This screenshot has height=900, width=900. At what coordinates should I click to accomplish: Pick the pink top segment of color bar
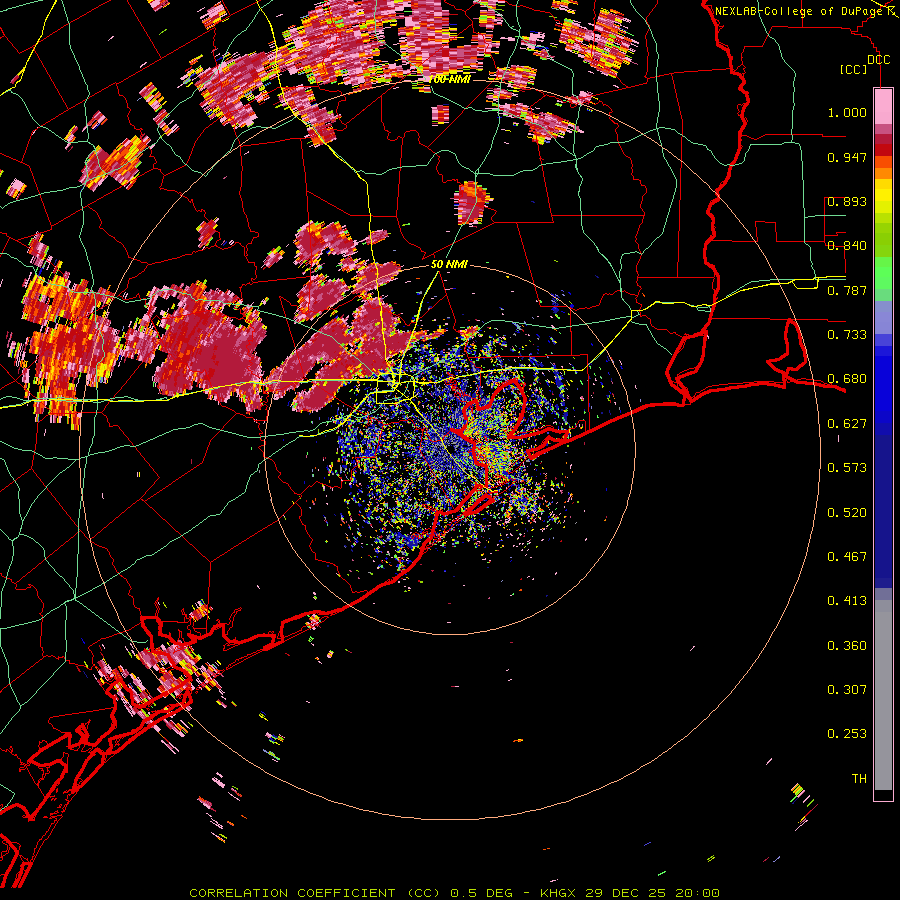[883, 106]
